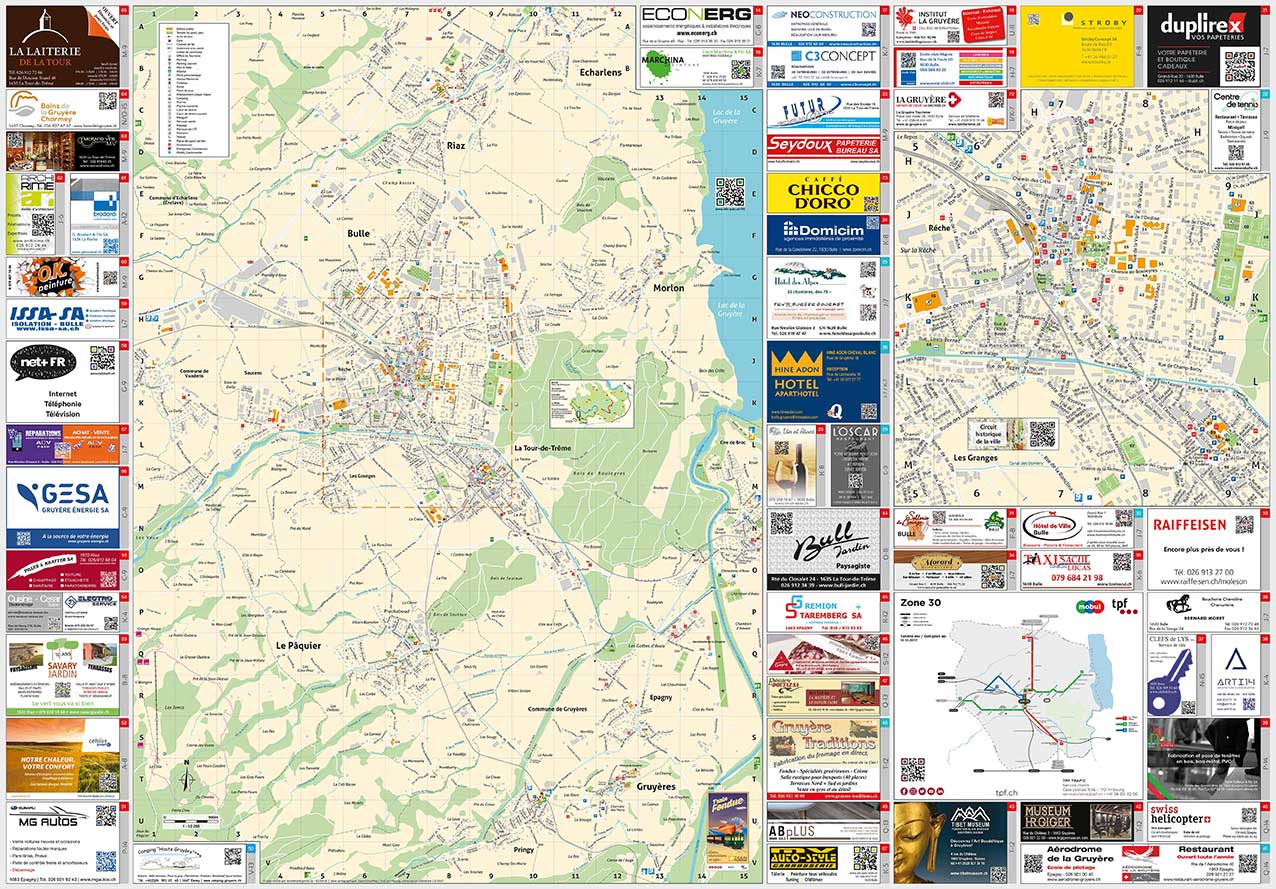The image size is (1276, 889).
Task: Select the Hine Adon Hotel Aparthotel ad
Action: 824,381
